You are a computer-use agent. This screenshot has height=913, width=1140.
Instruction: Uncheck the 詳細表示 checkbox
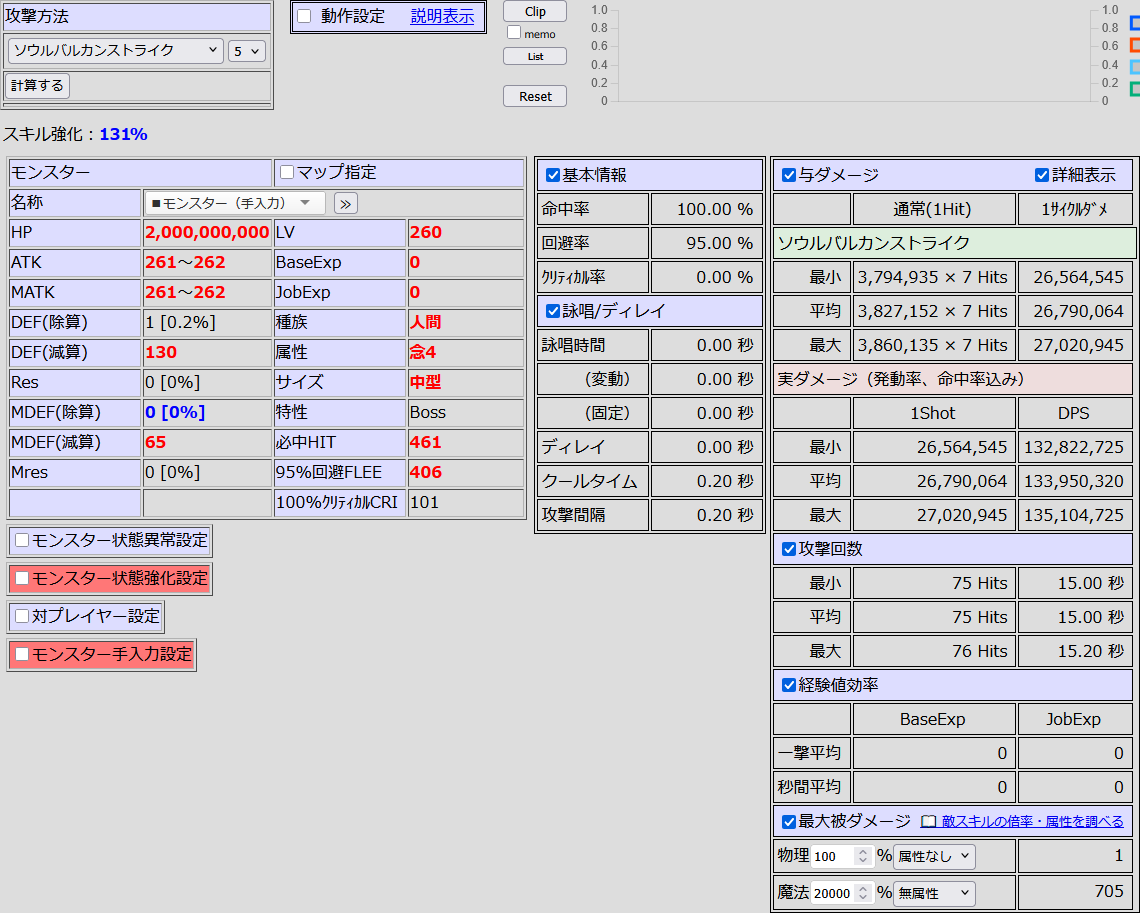[1042, 175]
